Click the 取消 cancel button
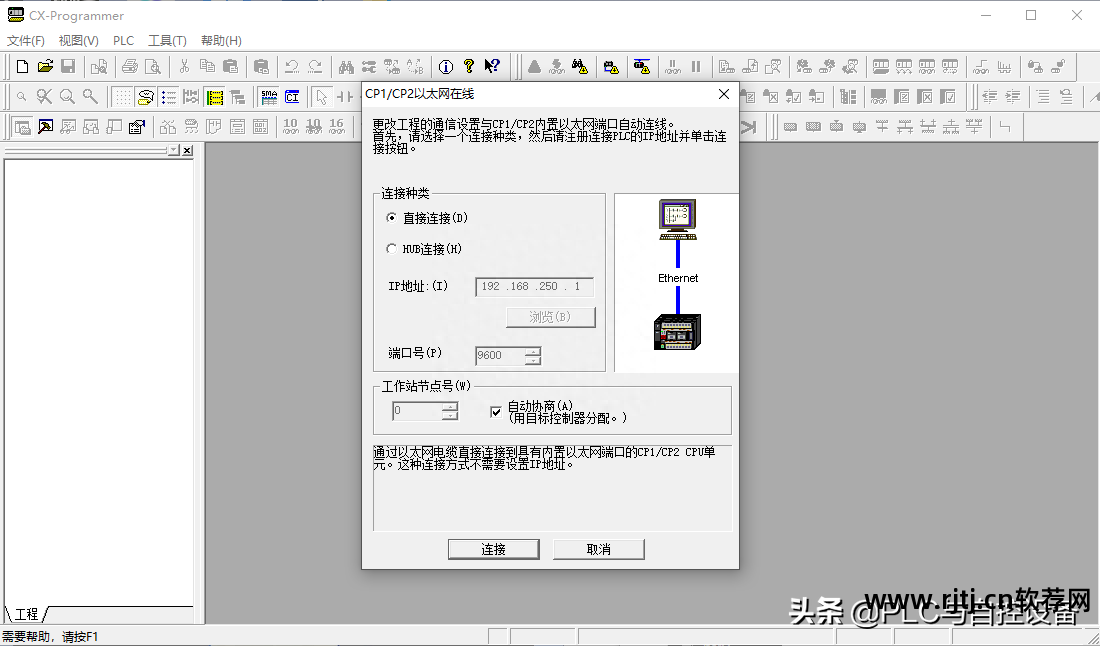 [598, 549]
